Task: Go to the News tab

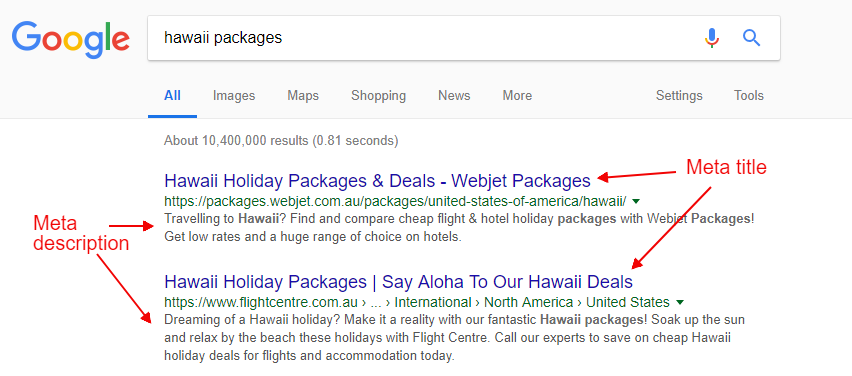Action: [454, 96]
